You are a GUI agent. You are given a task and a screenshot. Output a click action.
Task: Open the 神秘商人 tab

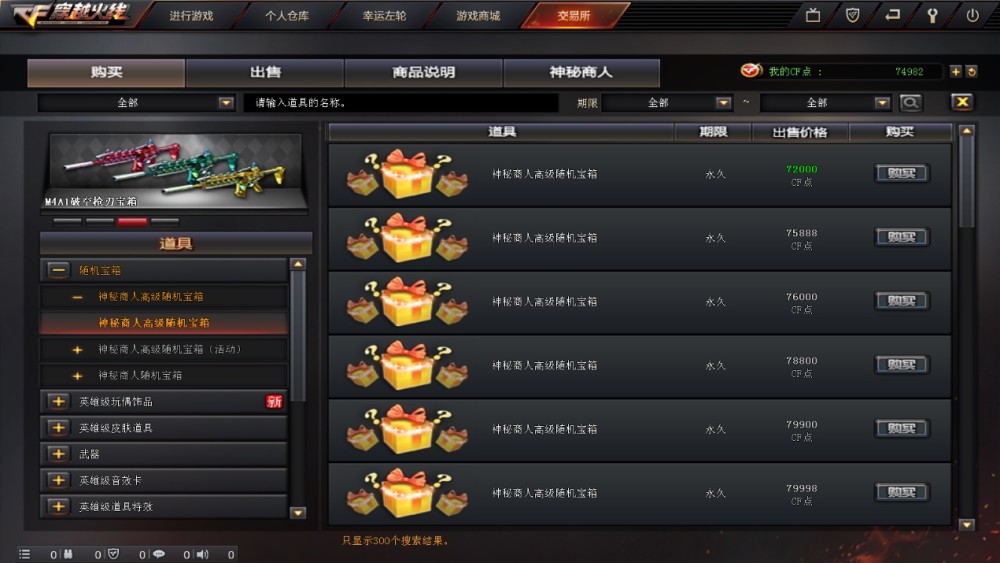click(x=581, y=73)
